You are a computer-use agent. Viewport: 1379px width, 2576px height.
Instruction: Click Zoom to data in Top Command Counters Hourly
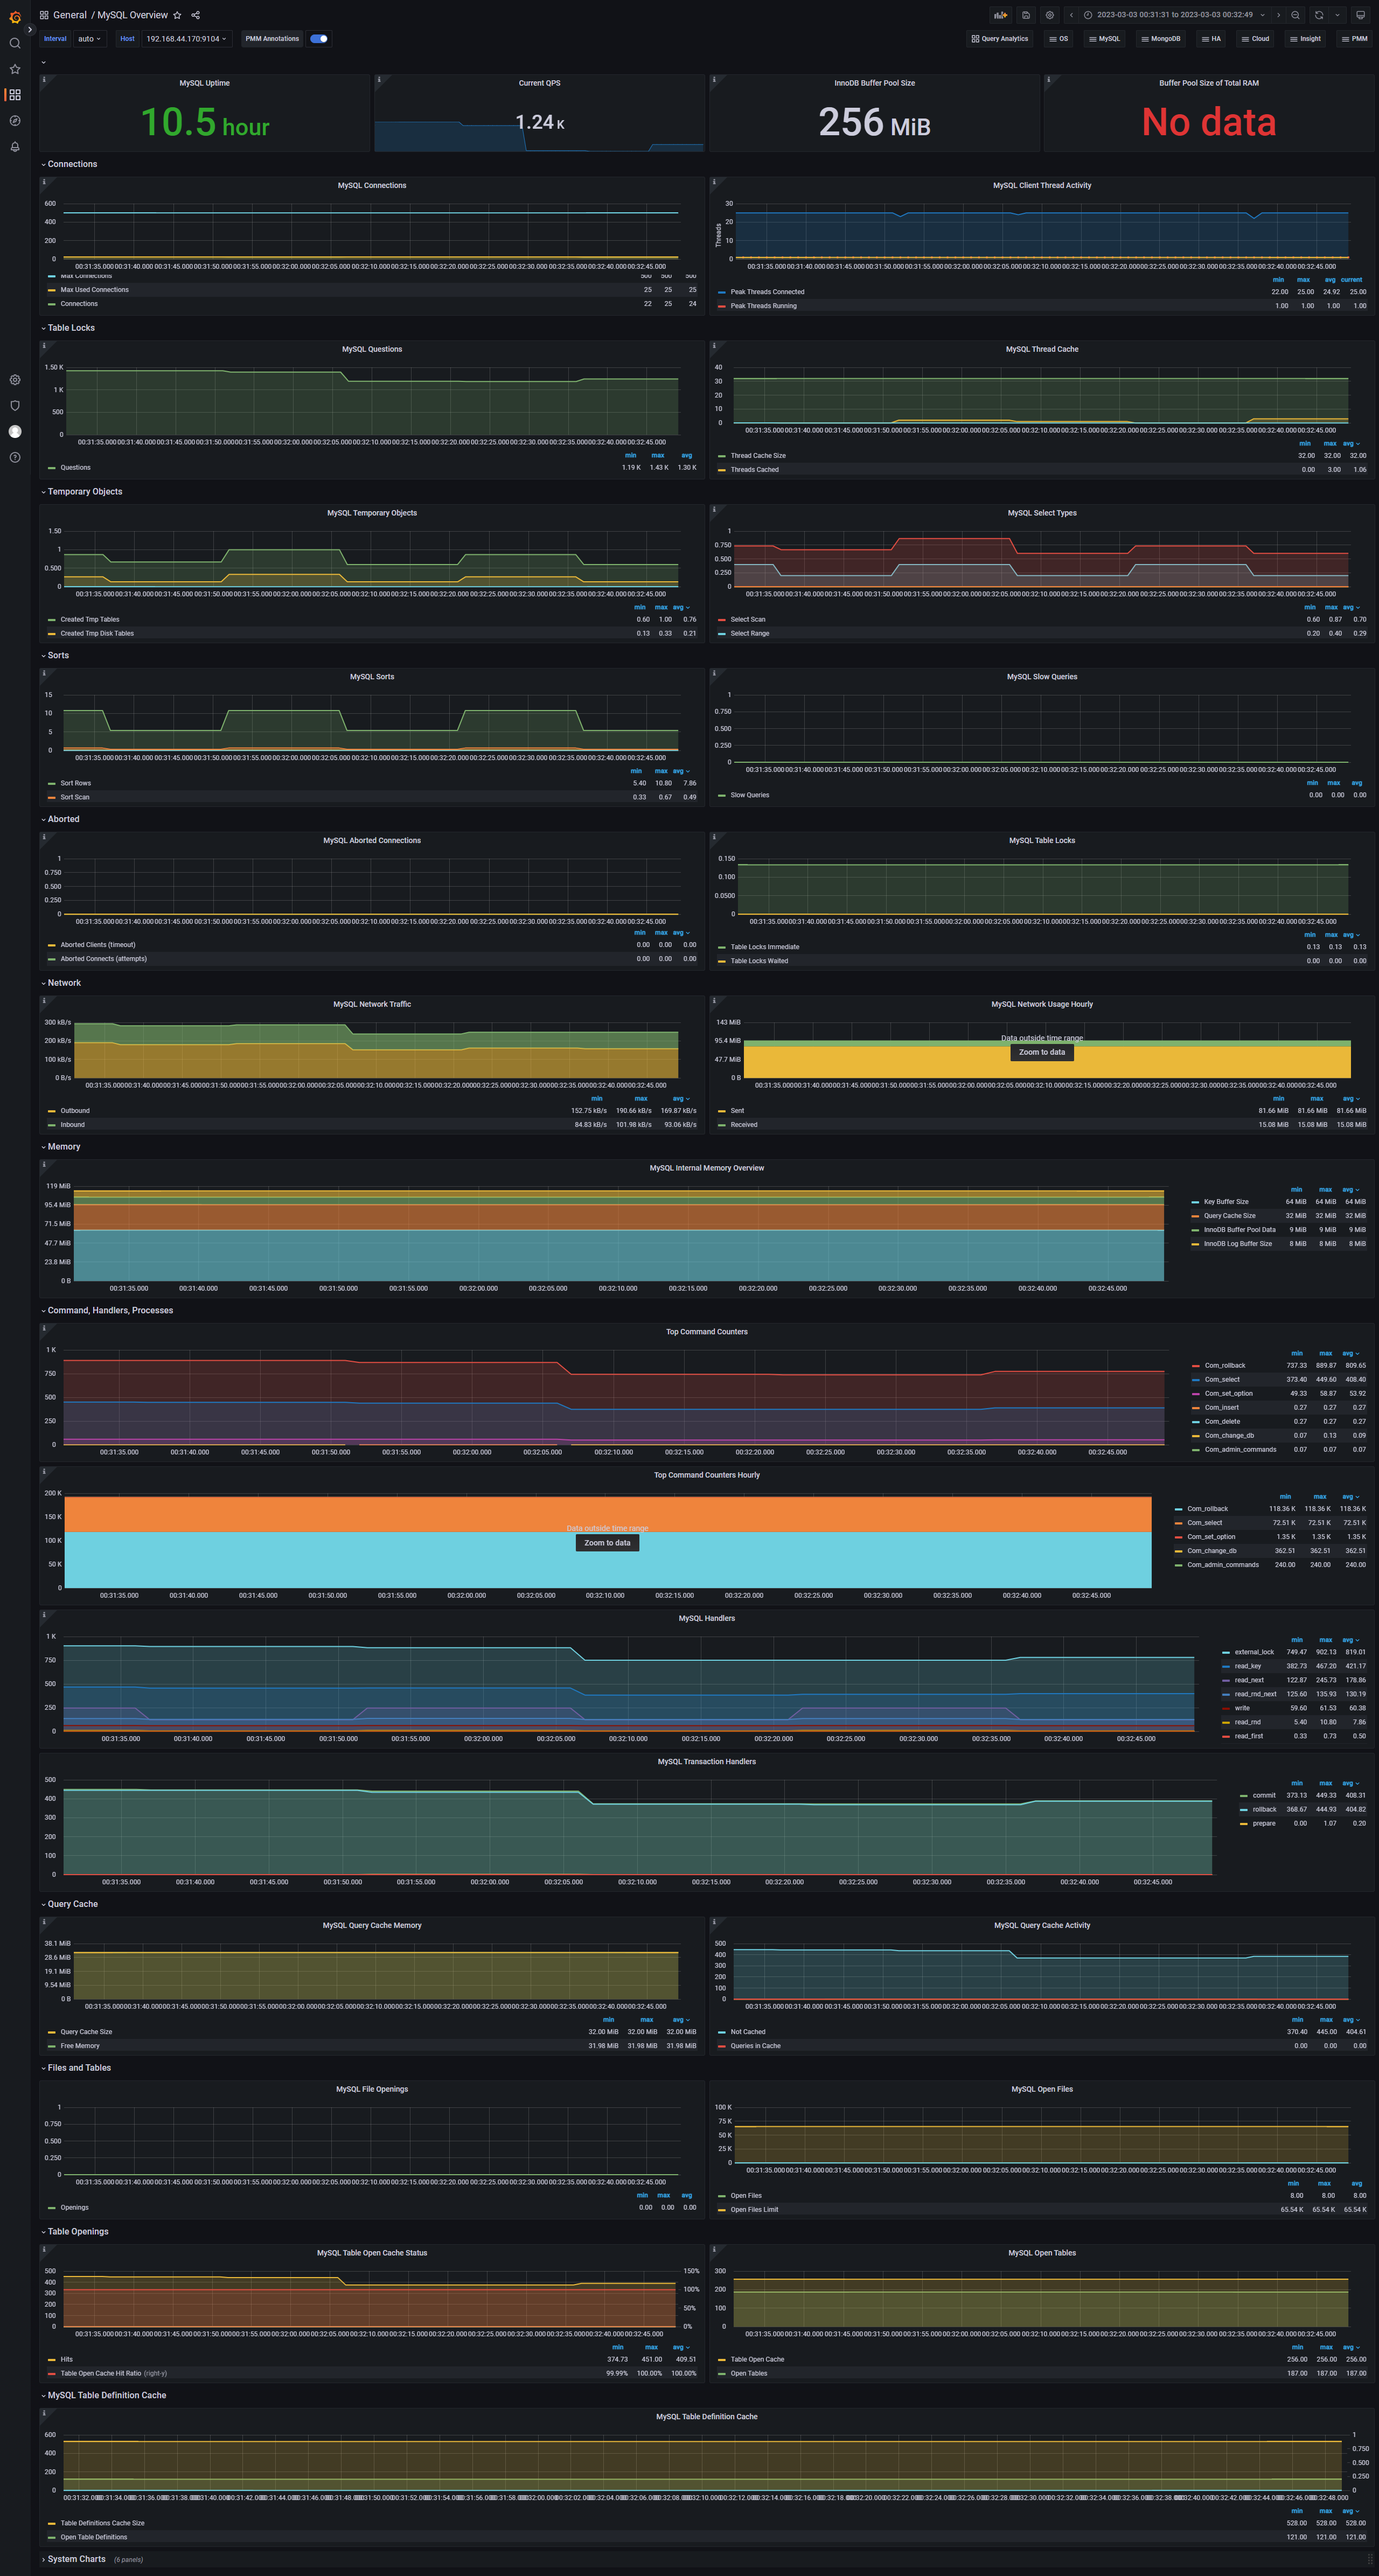pyautogui.click(x=607, y=1543)
